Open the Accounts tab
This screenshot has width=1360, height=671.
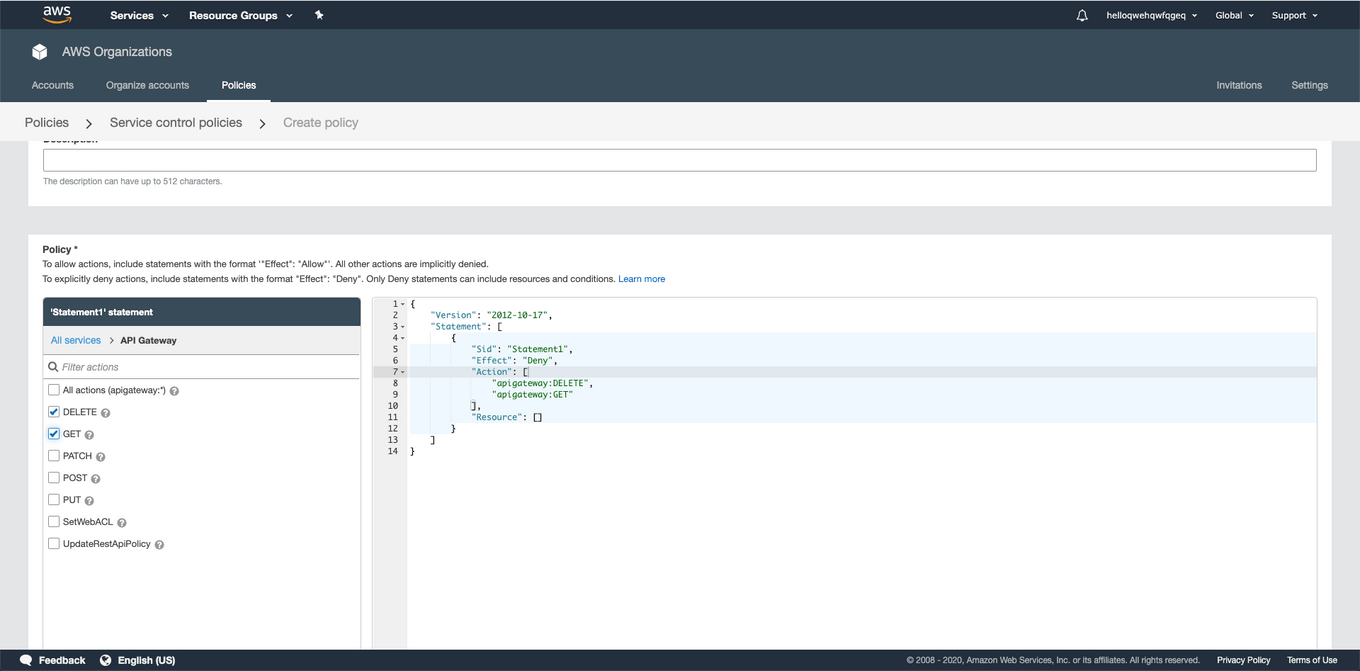(x=53, y=85)
